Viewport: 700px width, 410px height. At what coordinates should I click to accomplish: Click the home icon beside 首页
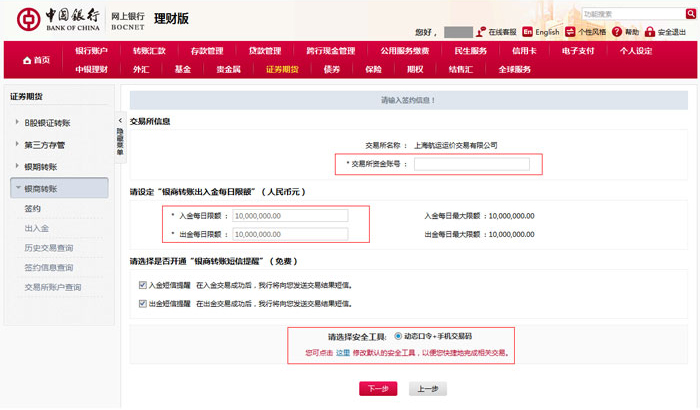(26, 61)
